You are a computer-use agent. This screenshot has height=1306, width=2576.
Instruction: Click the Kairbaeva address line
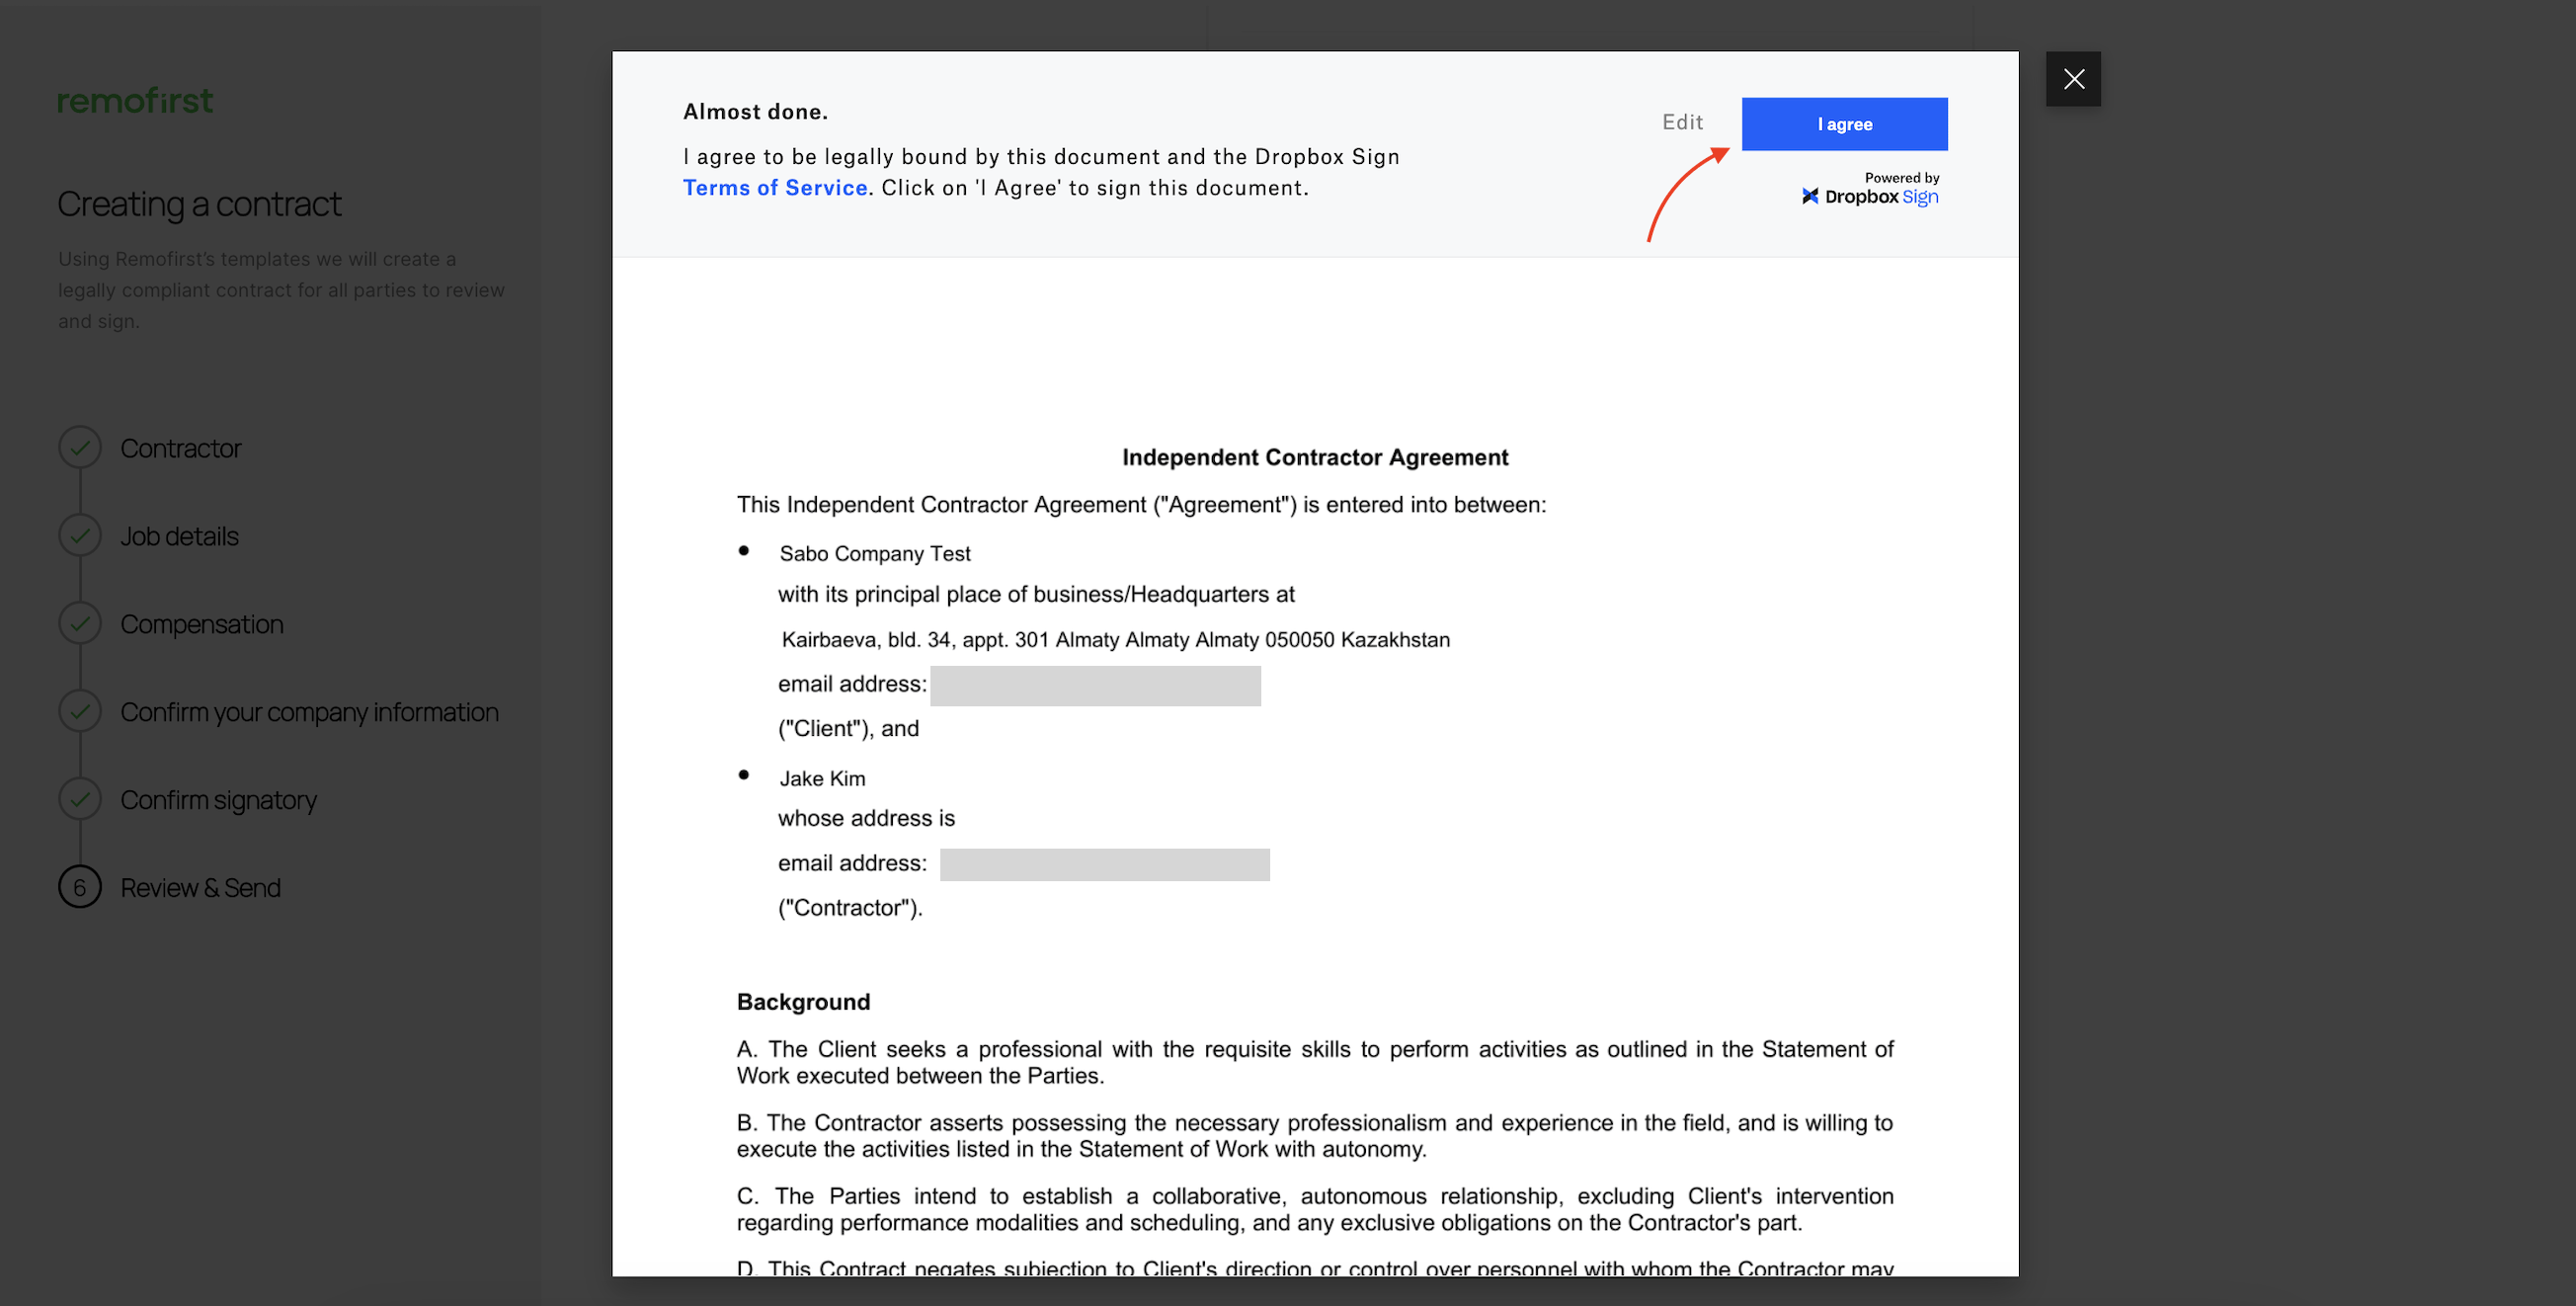(x=1116, y=640)
